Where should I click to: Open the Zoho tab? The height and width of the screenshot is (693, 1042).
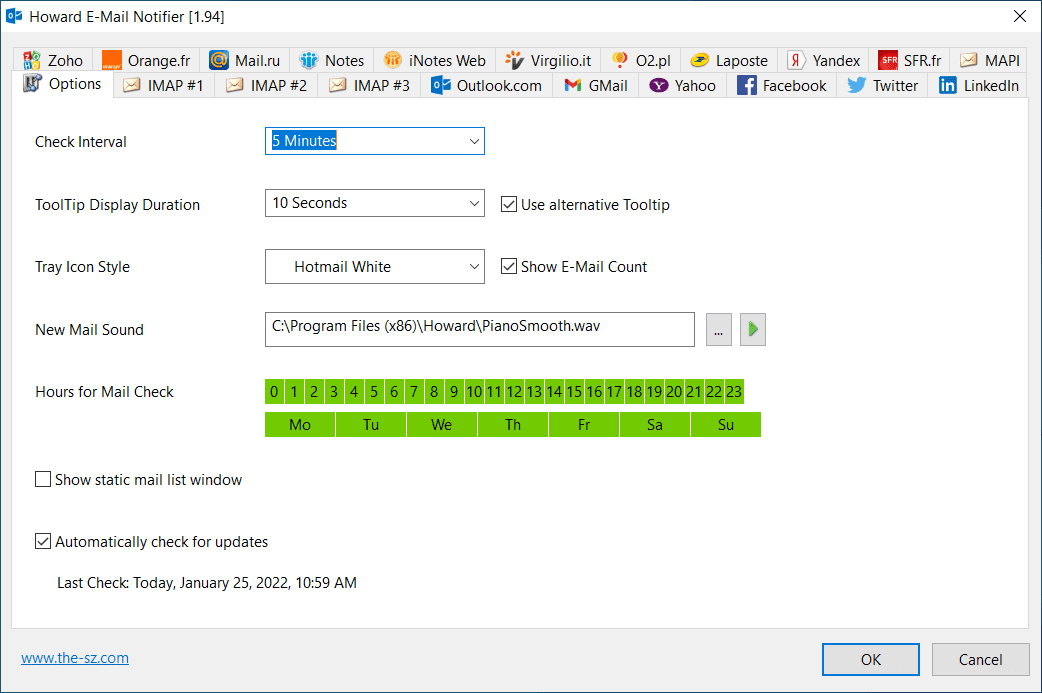(53, 60)
